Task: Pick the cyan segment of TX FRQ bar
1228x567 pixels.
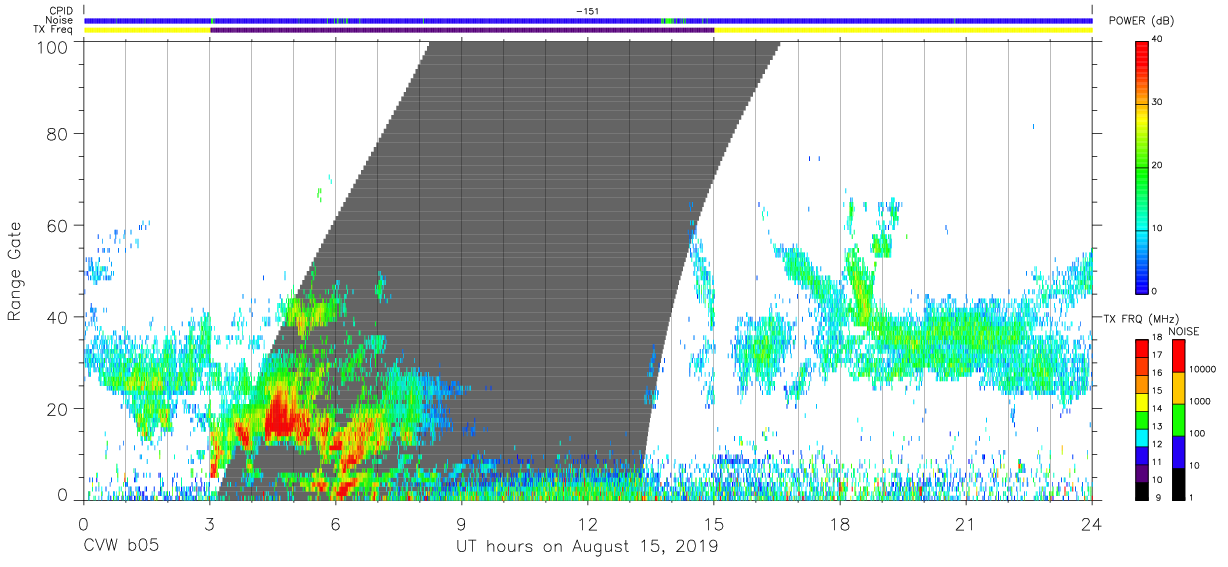Action: [x=1142, y=438]
